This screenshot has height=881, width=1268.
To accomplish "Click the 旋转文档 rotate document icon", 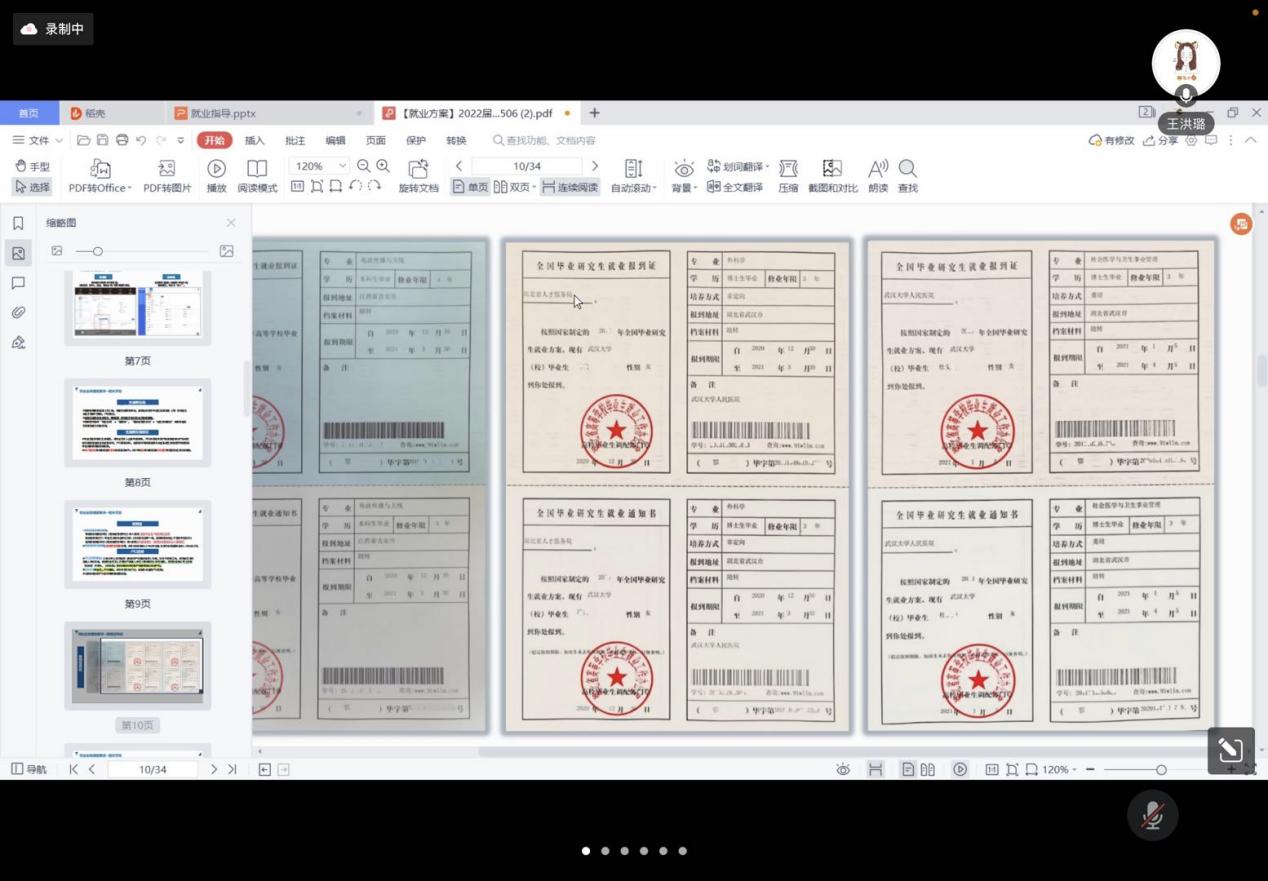I will click(418, 176).
